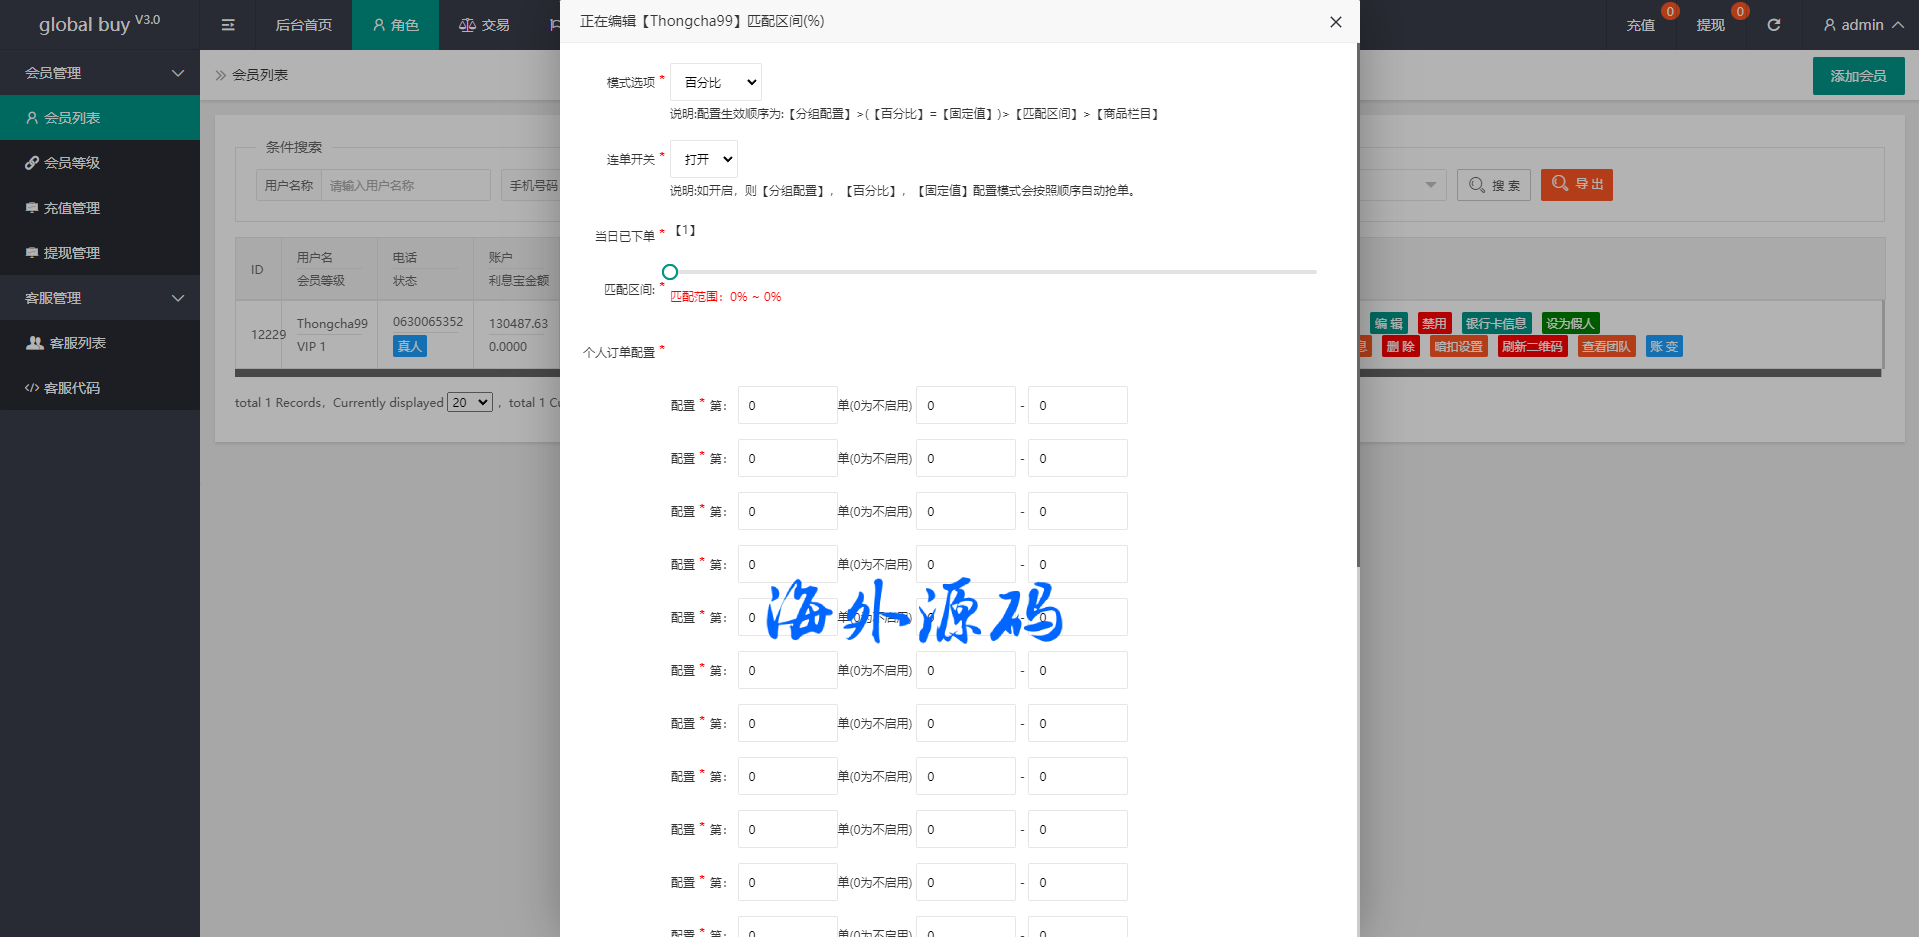Open 充值管理 in the sidebar

71,208
